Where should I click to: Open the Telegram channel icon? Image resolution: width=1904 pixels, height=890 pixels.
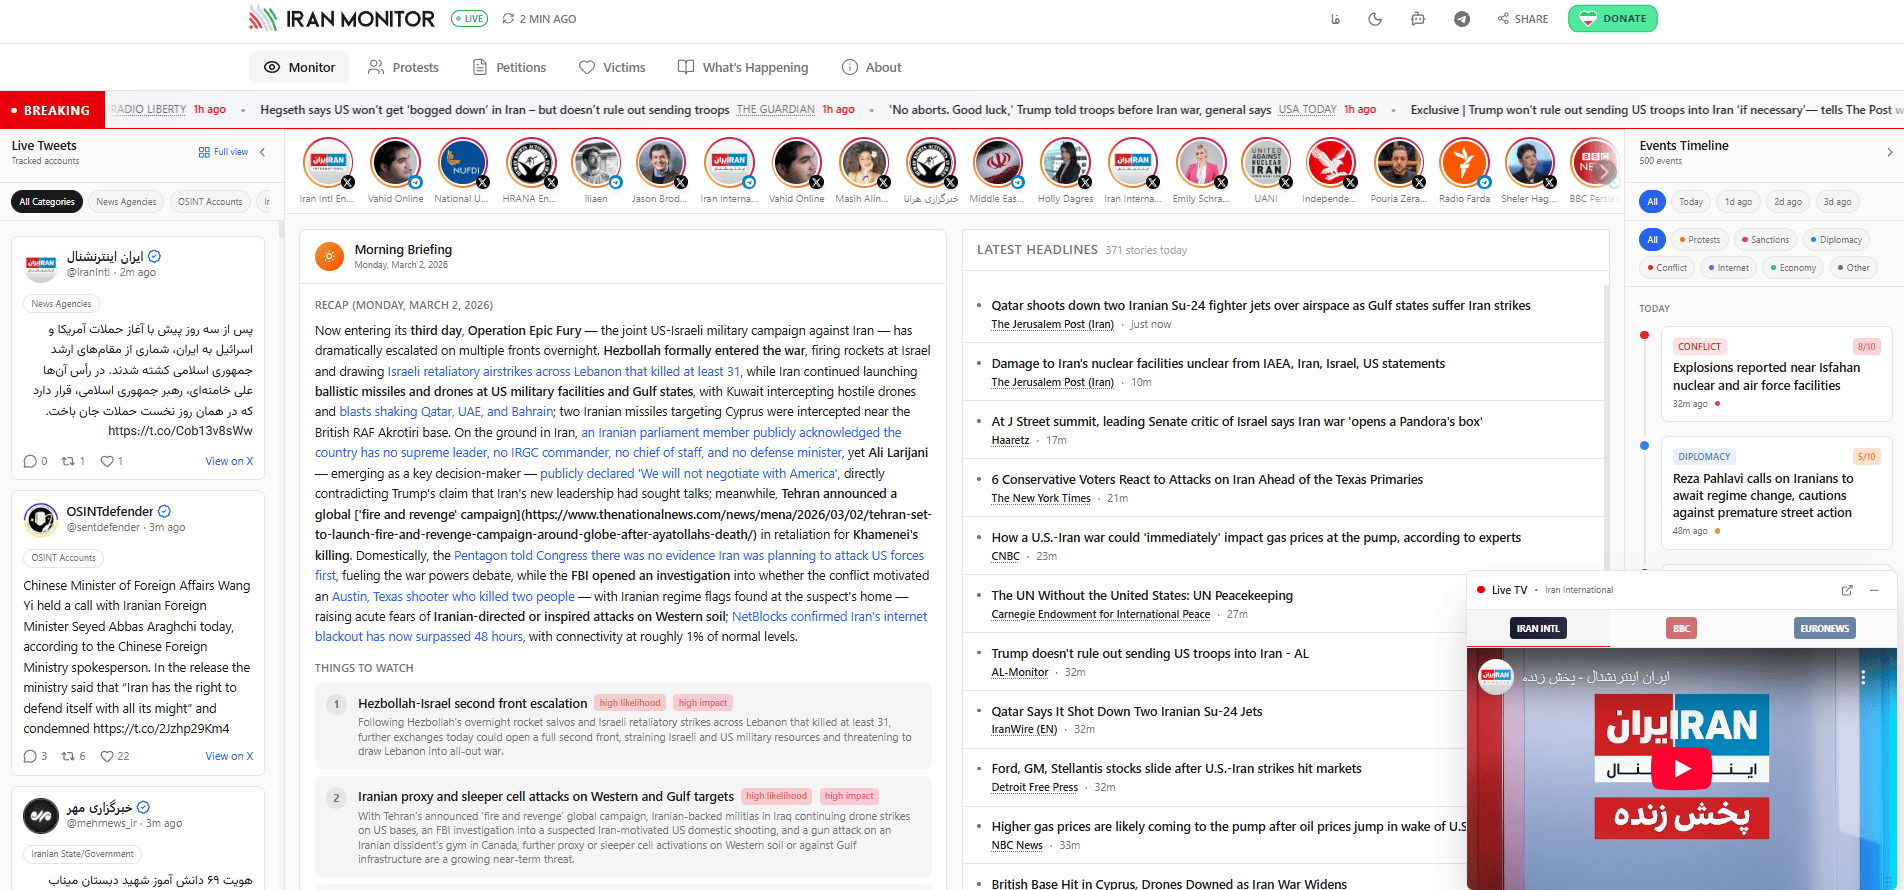(1462, 19)
